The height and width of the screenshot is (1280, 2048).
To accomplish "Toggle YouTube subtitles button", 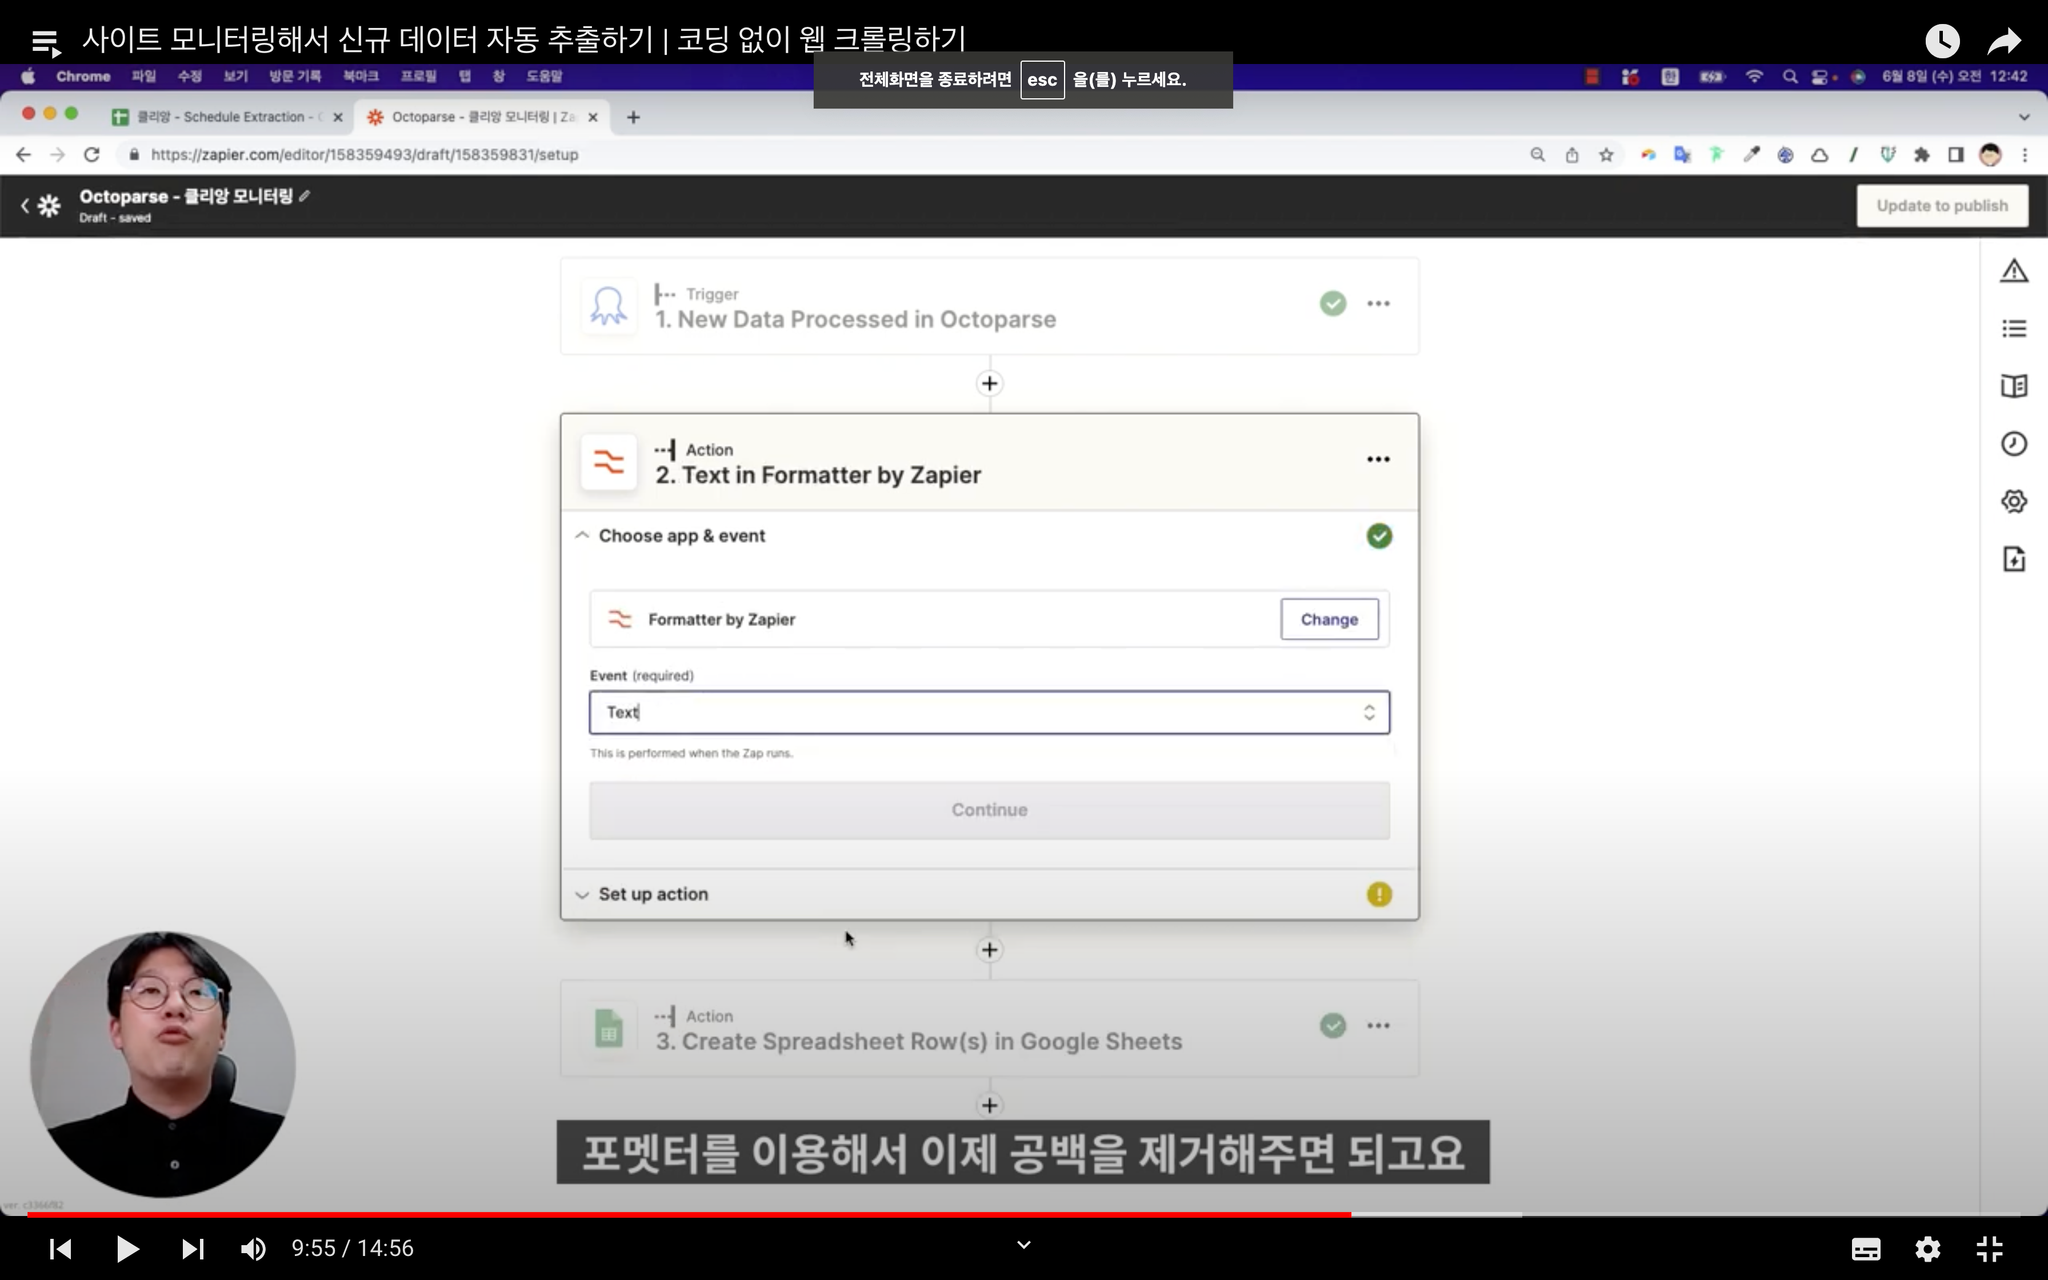I will click(x=1866, y=1248).
